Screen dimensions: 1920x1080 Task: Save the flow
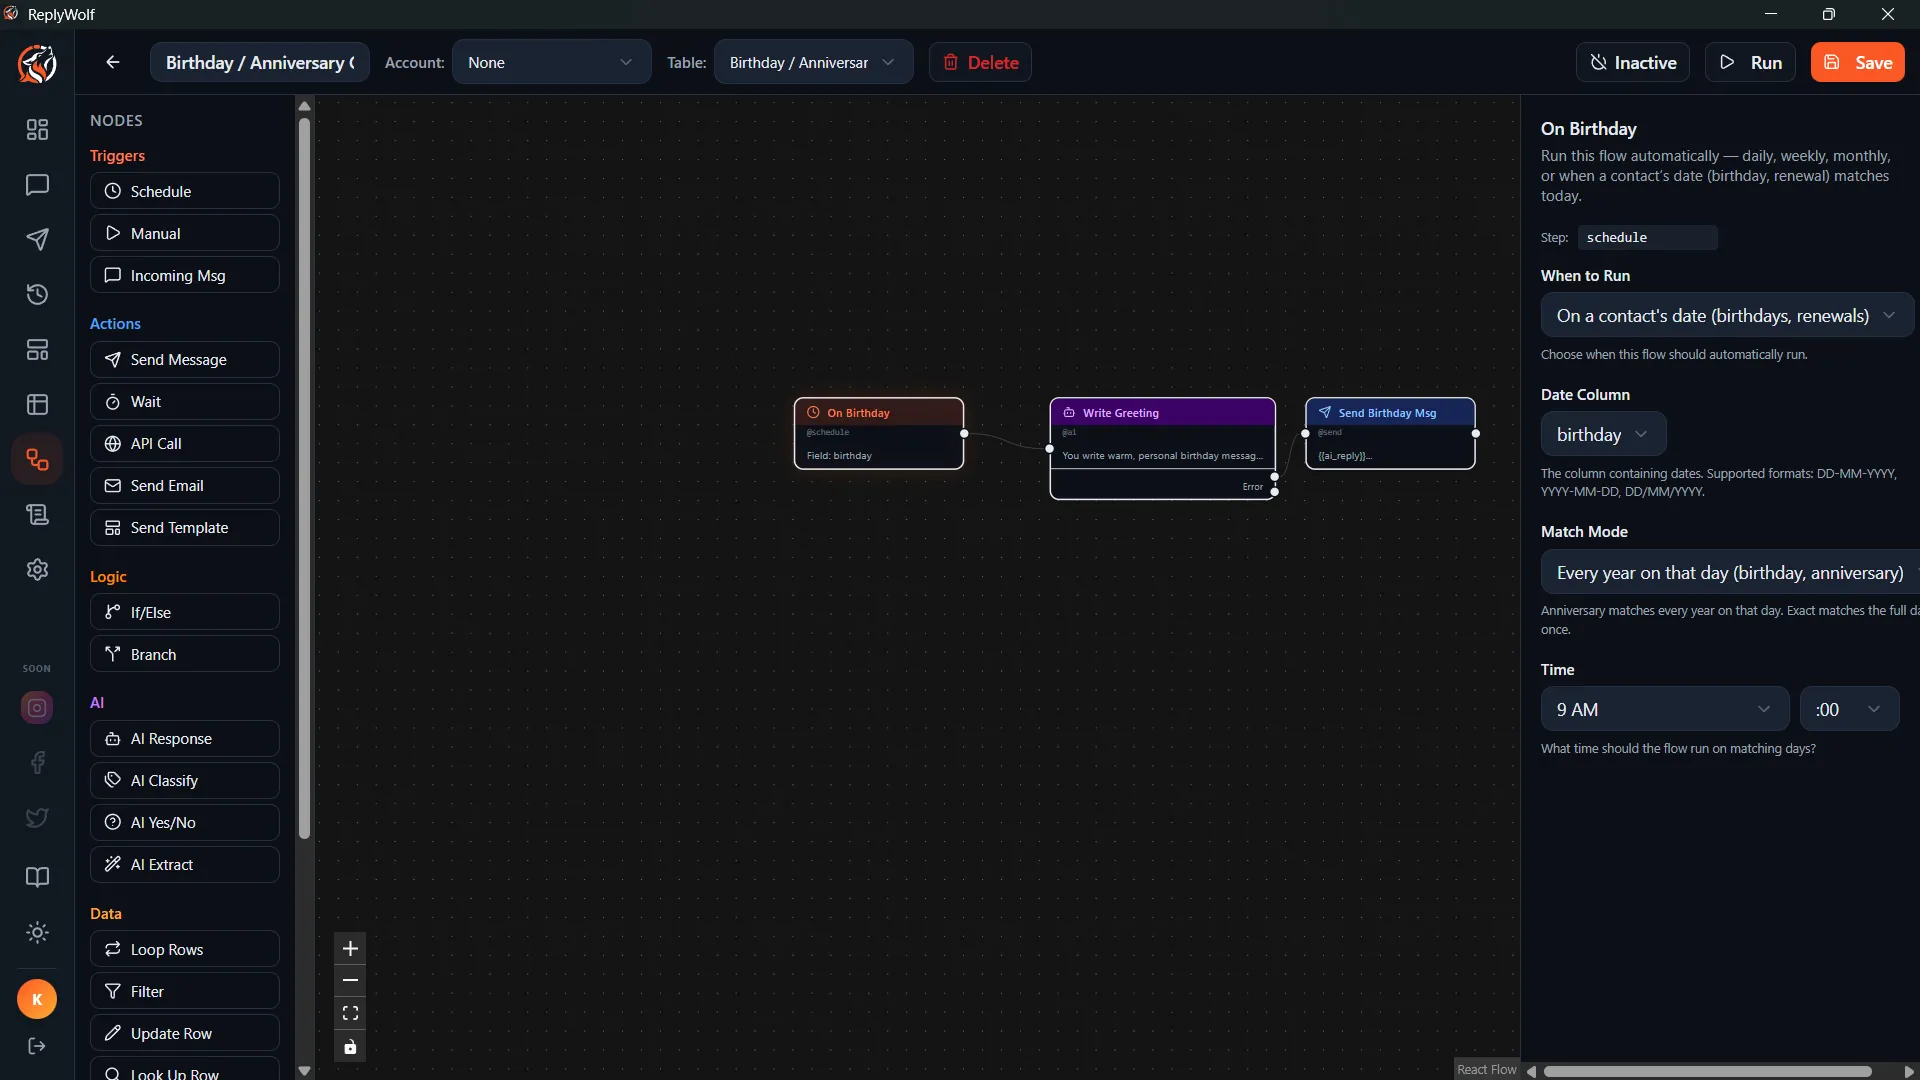[1857, 62]
